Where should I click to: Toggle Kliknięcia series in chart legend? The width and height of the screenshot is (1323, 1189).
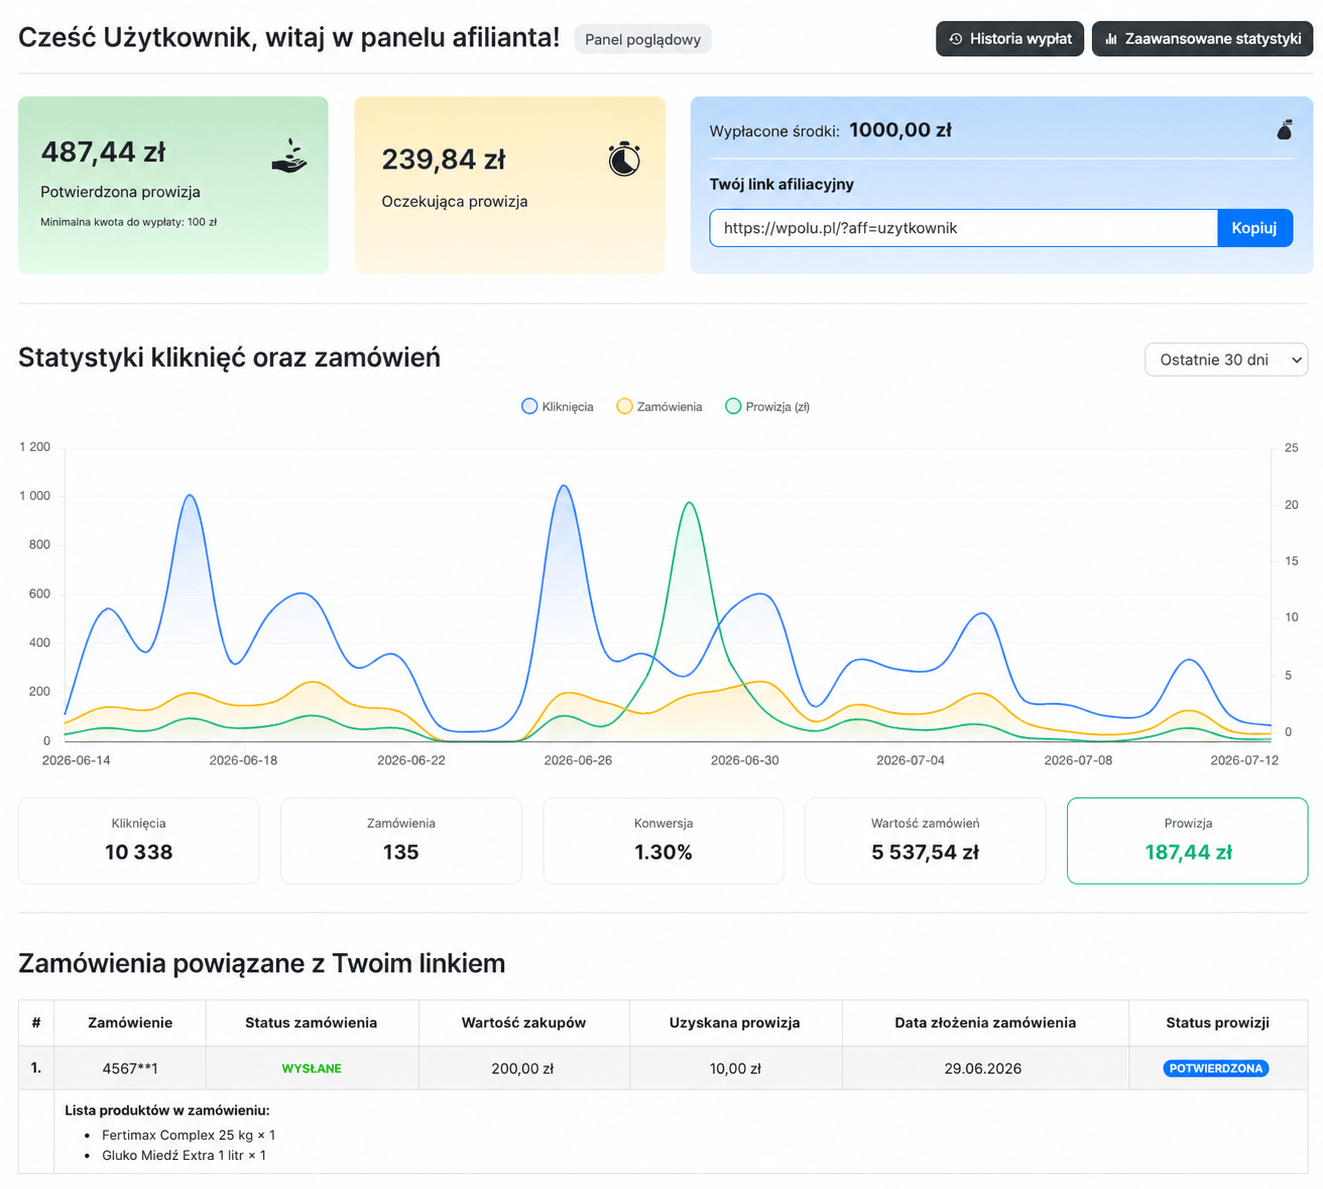click(x=558, y=407)
